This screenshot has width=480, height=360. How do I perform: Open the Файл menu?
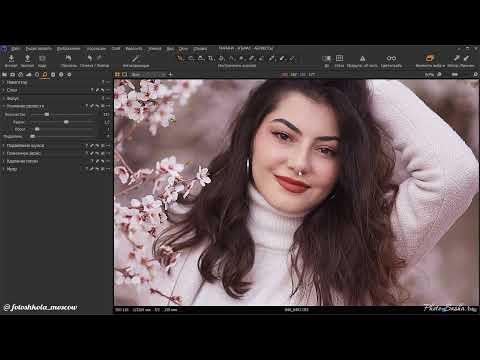(15, 49)
